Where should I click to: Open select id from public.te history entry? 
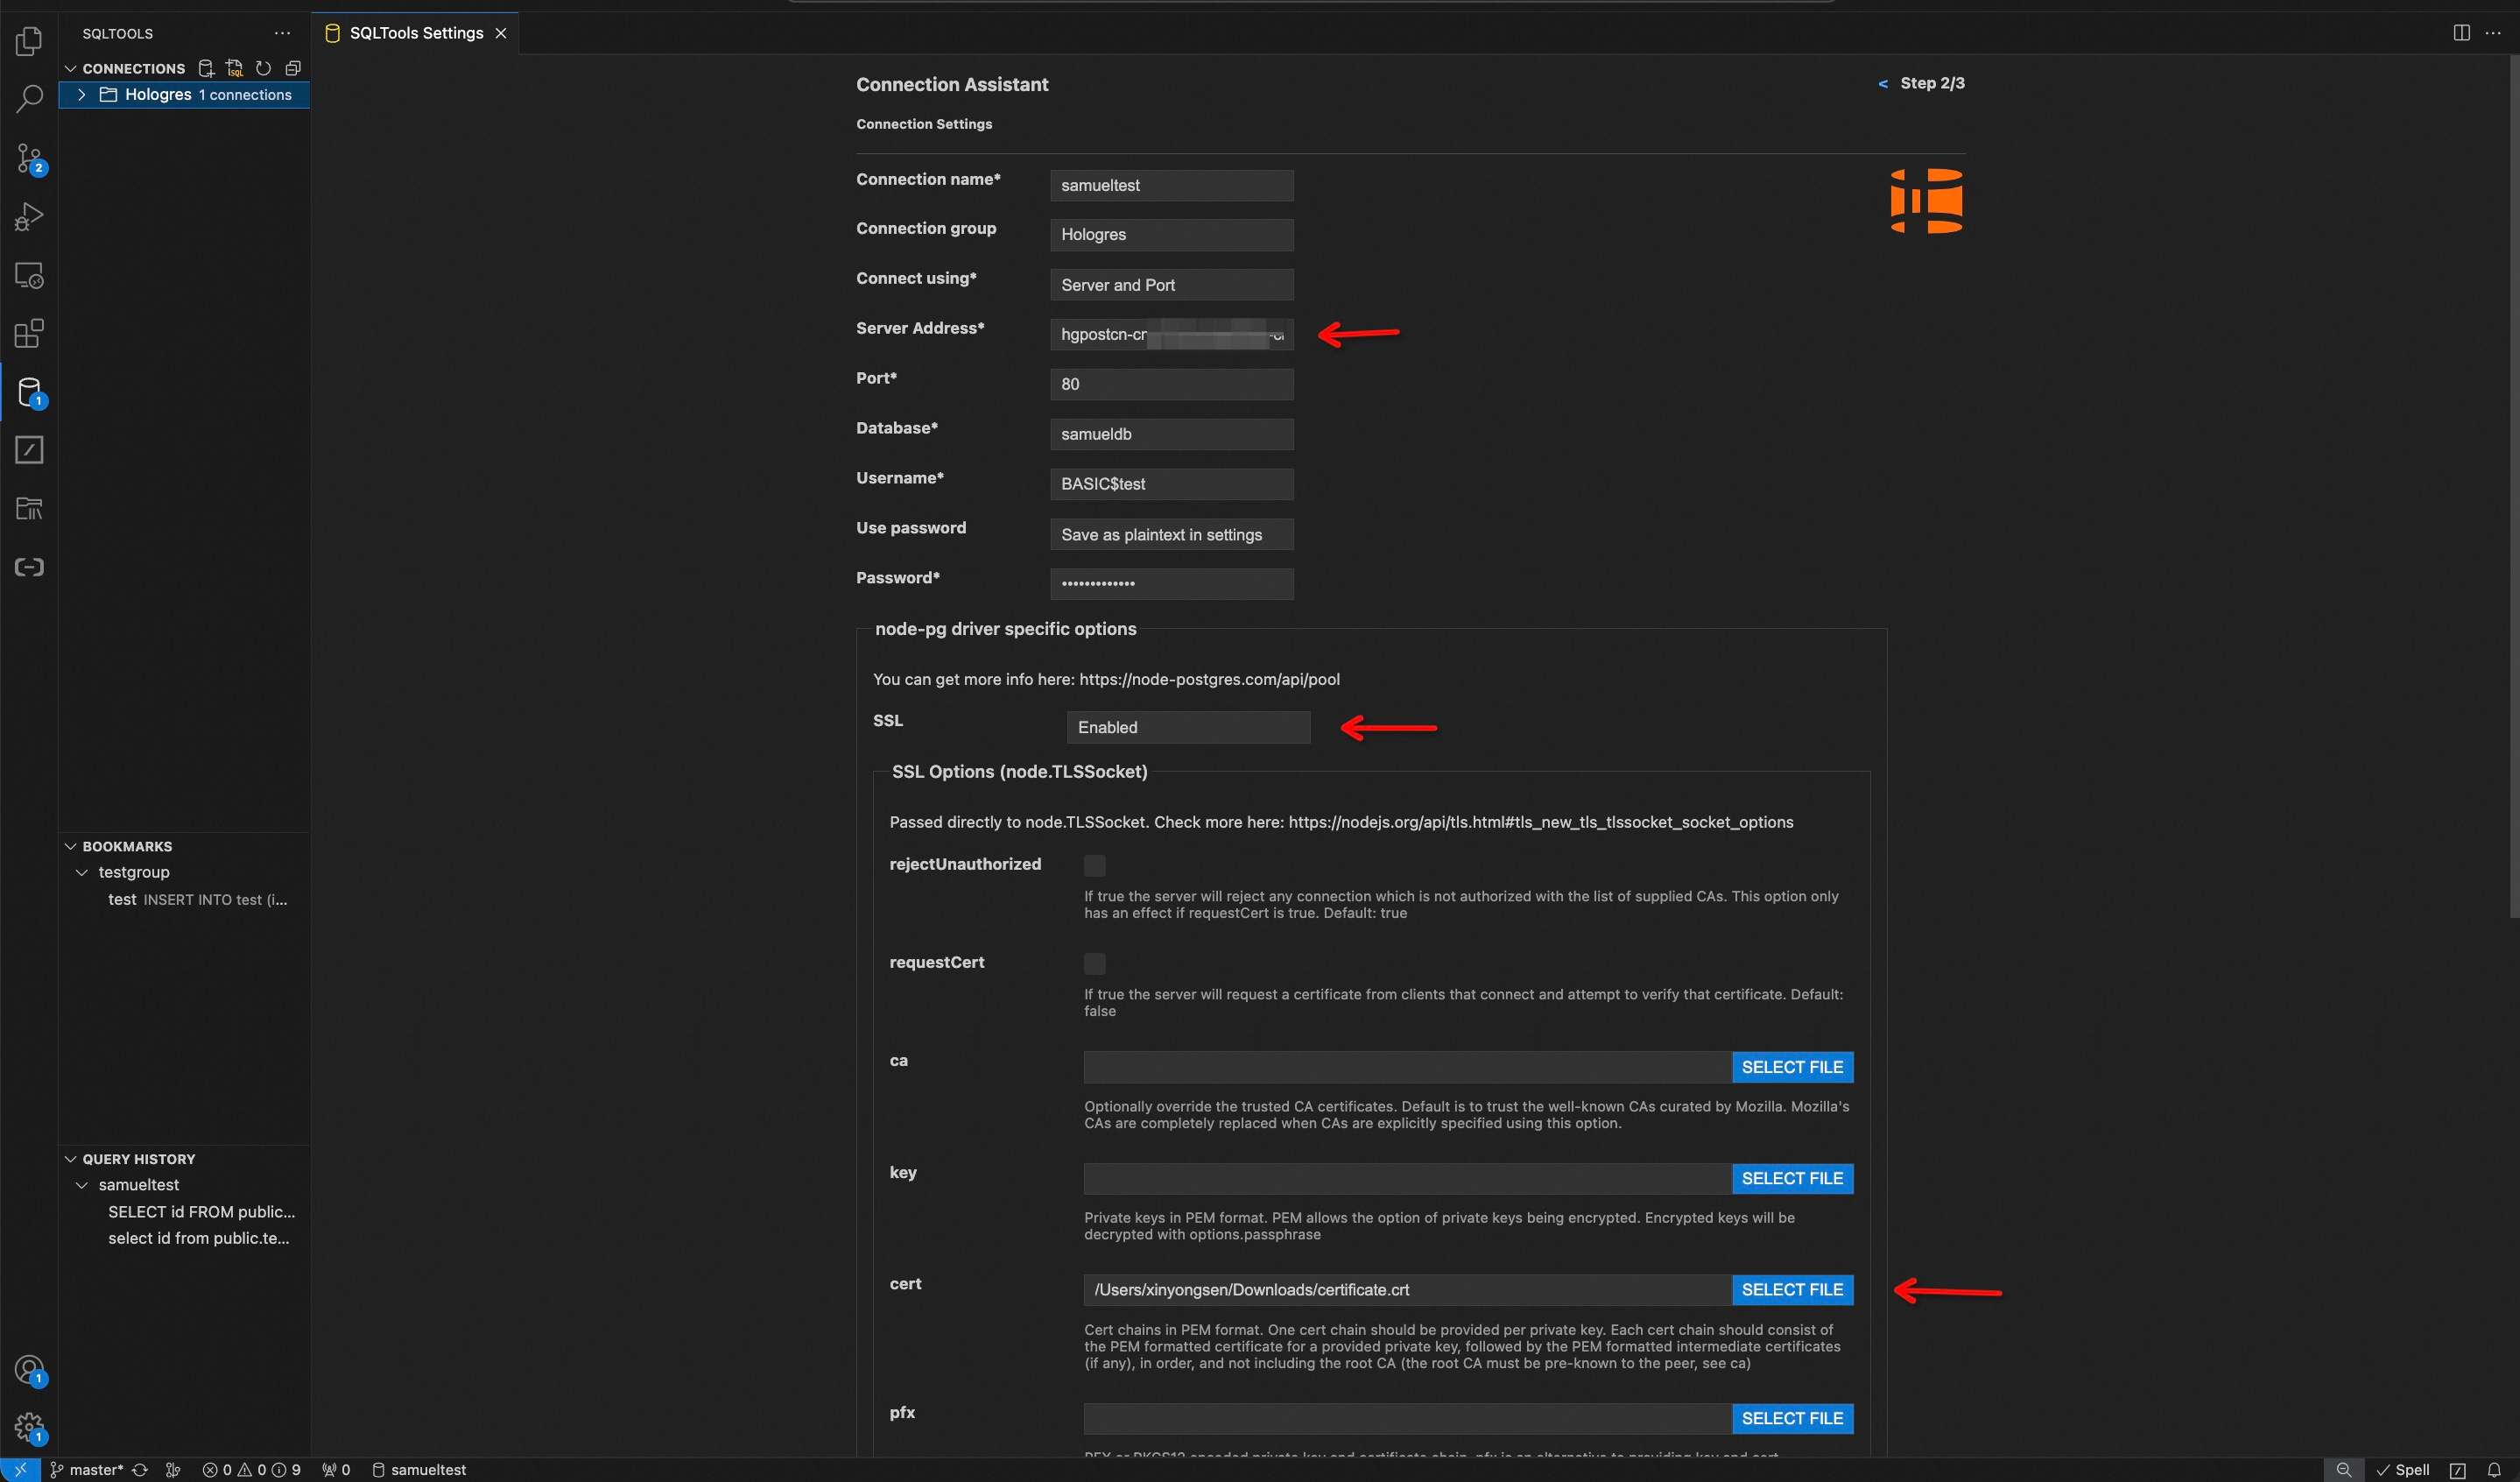198,1238
